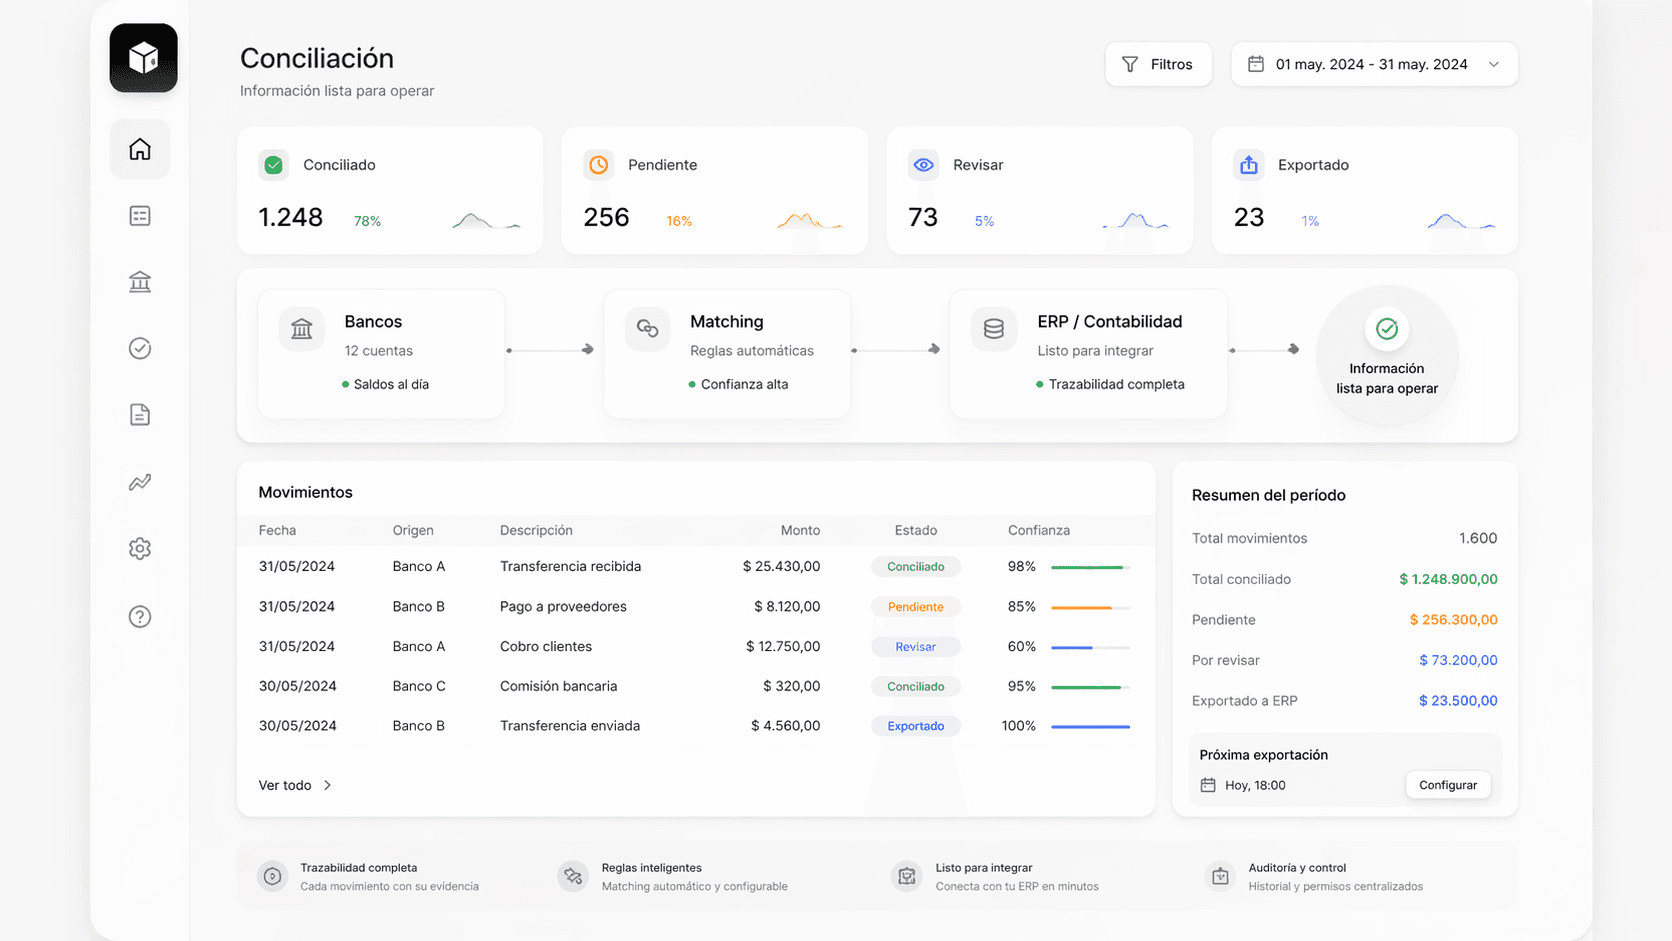
Task: Open the help question mark icon
Action: point(140,616)
